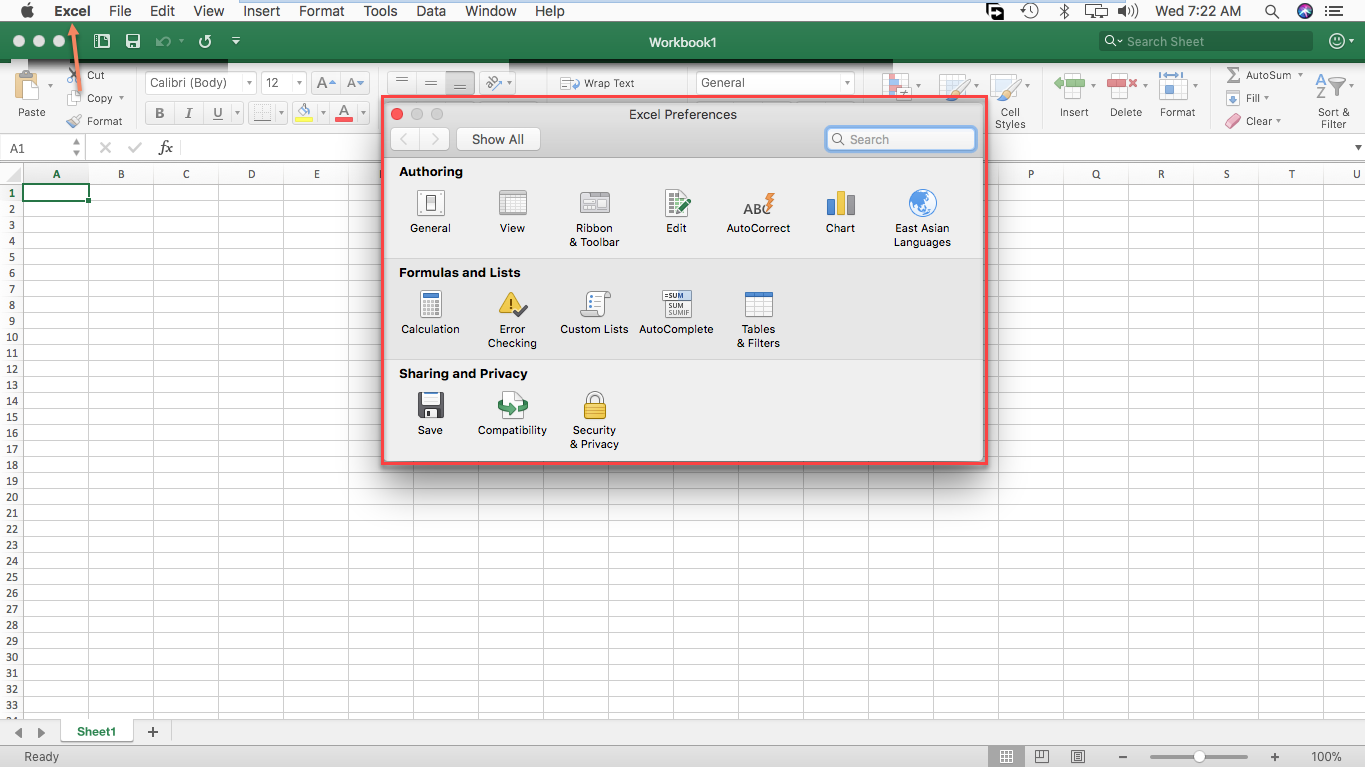Toggle Underline formatting
This screenshot has height=767, width=1365.
click(x=216, y=113)
